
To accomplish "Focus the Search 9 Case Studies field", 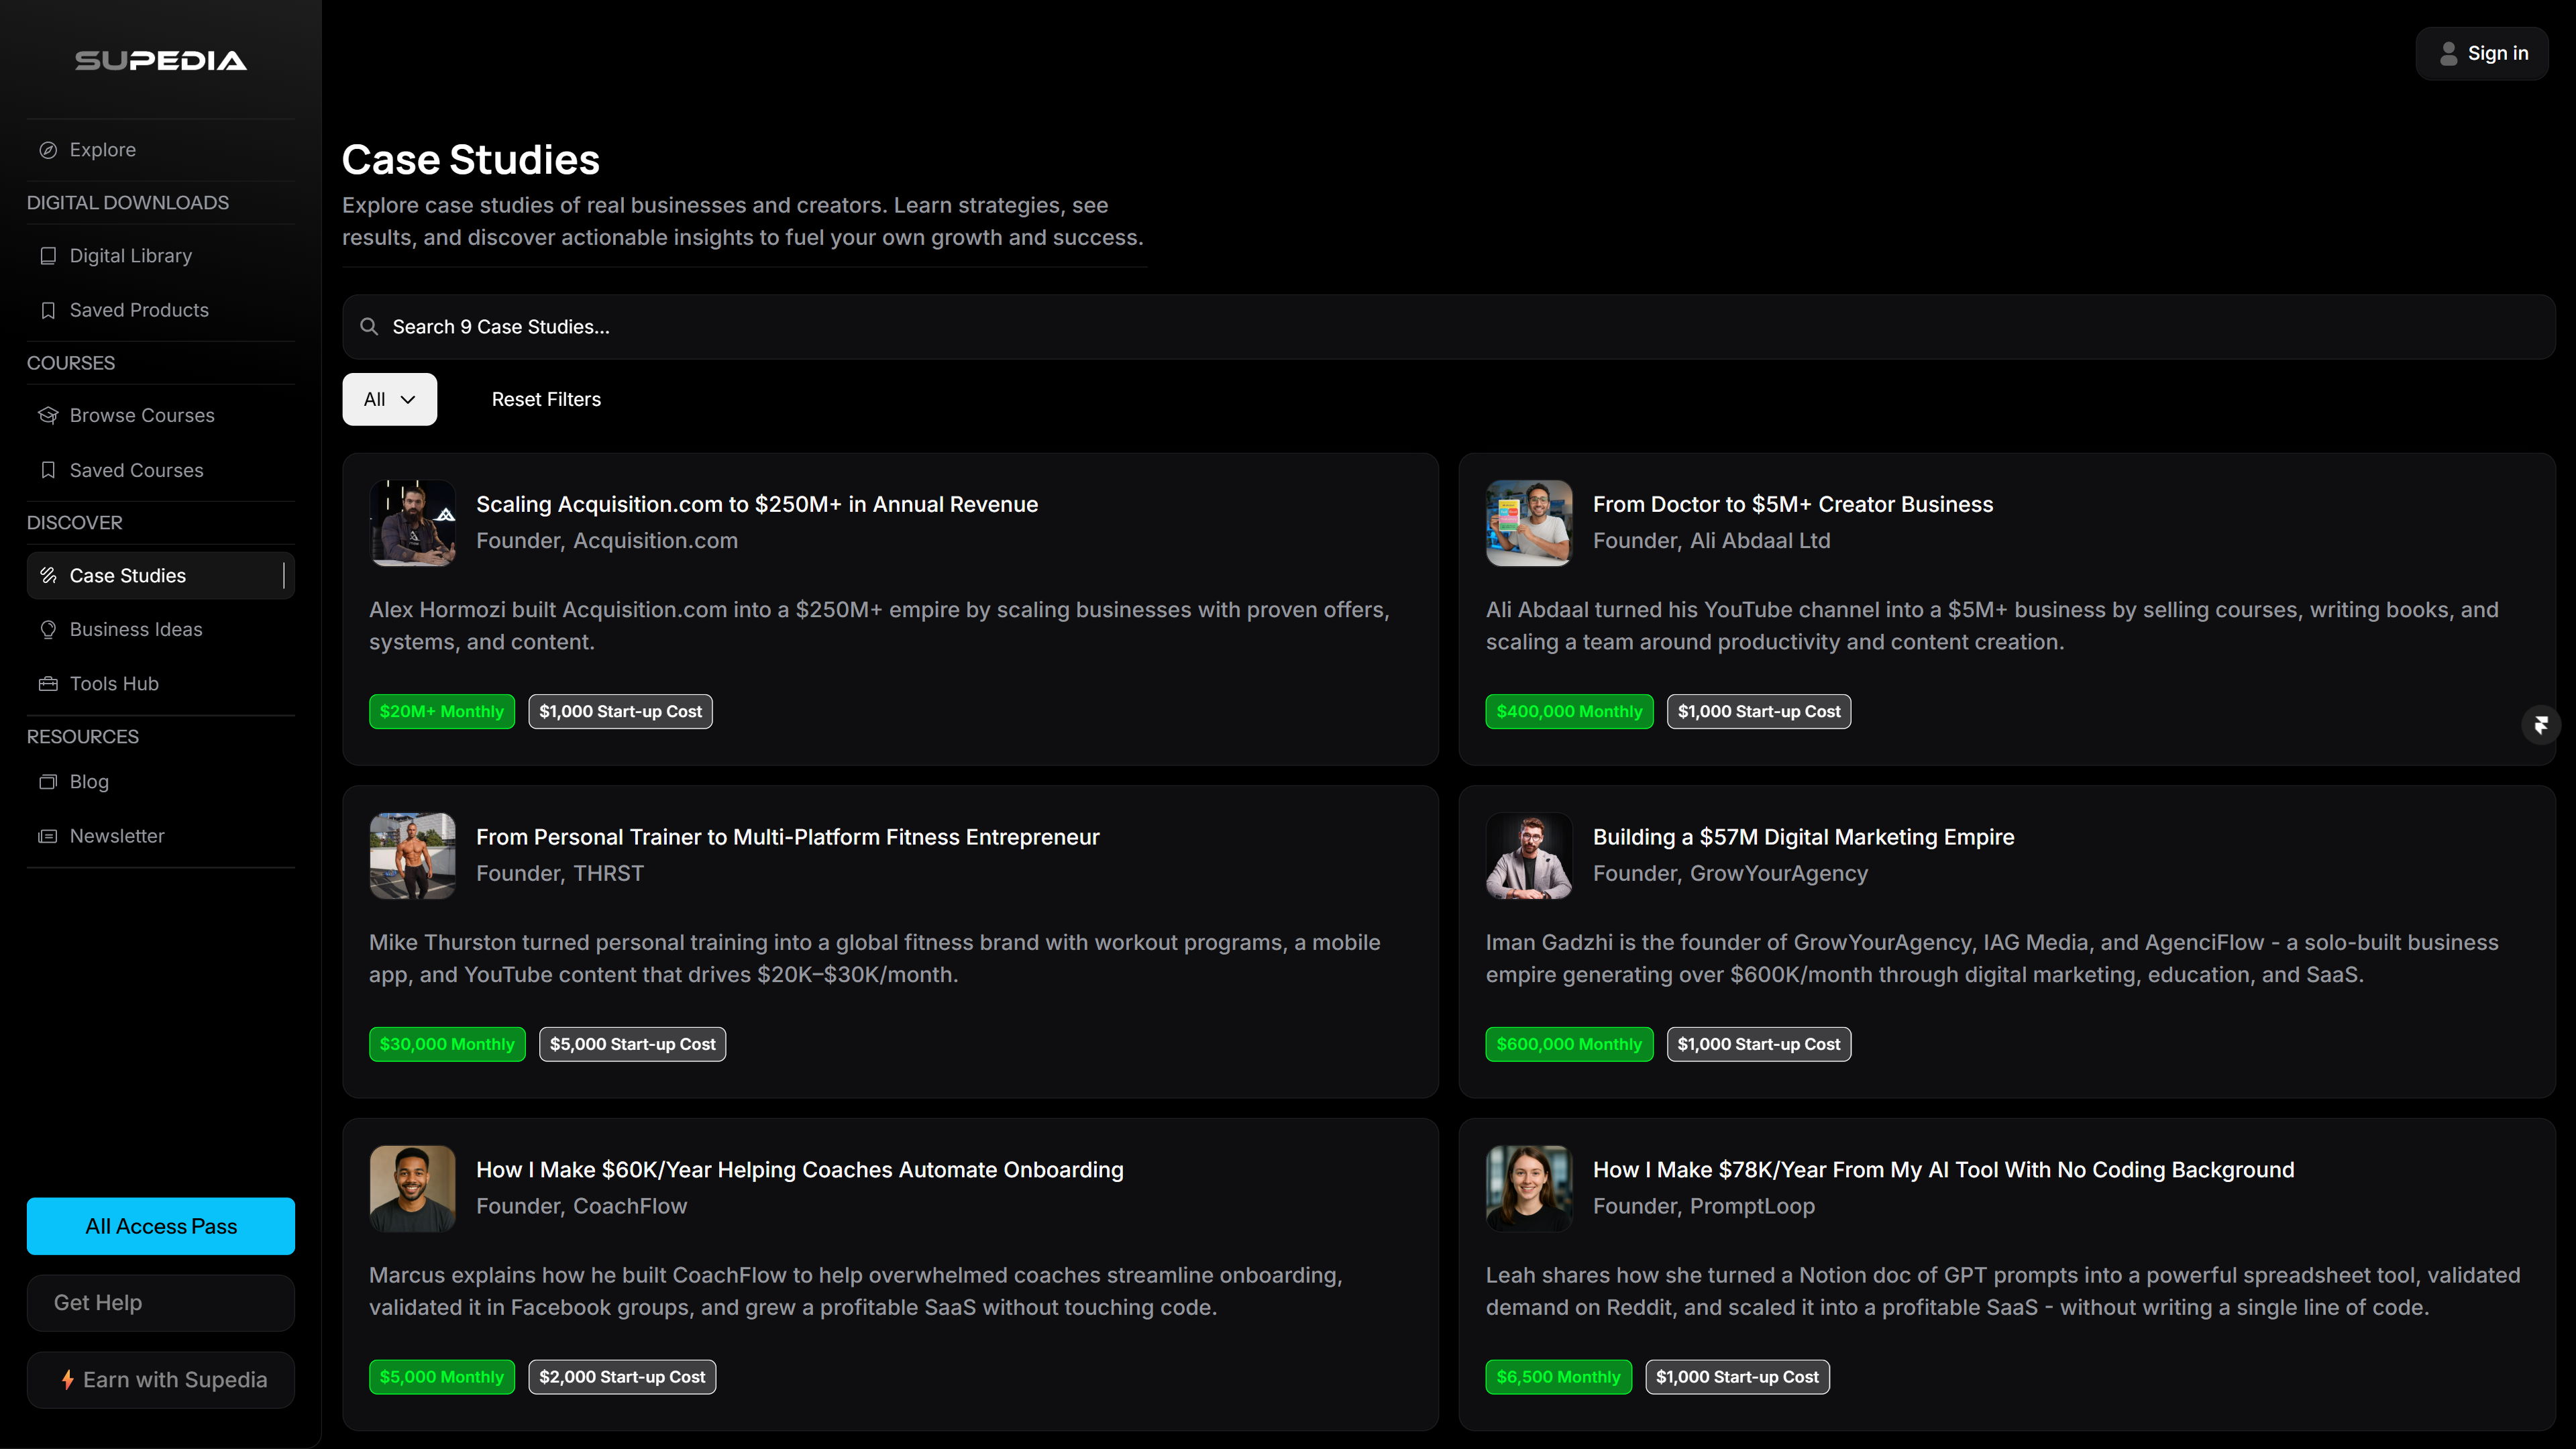I will 1449,327.
